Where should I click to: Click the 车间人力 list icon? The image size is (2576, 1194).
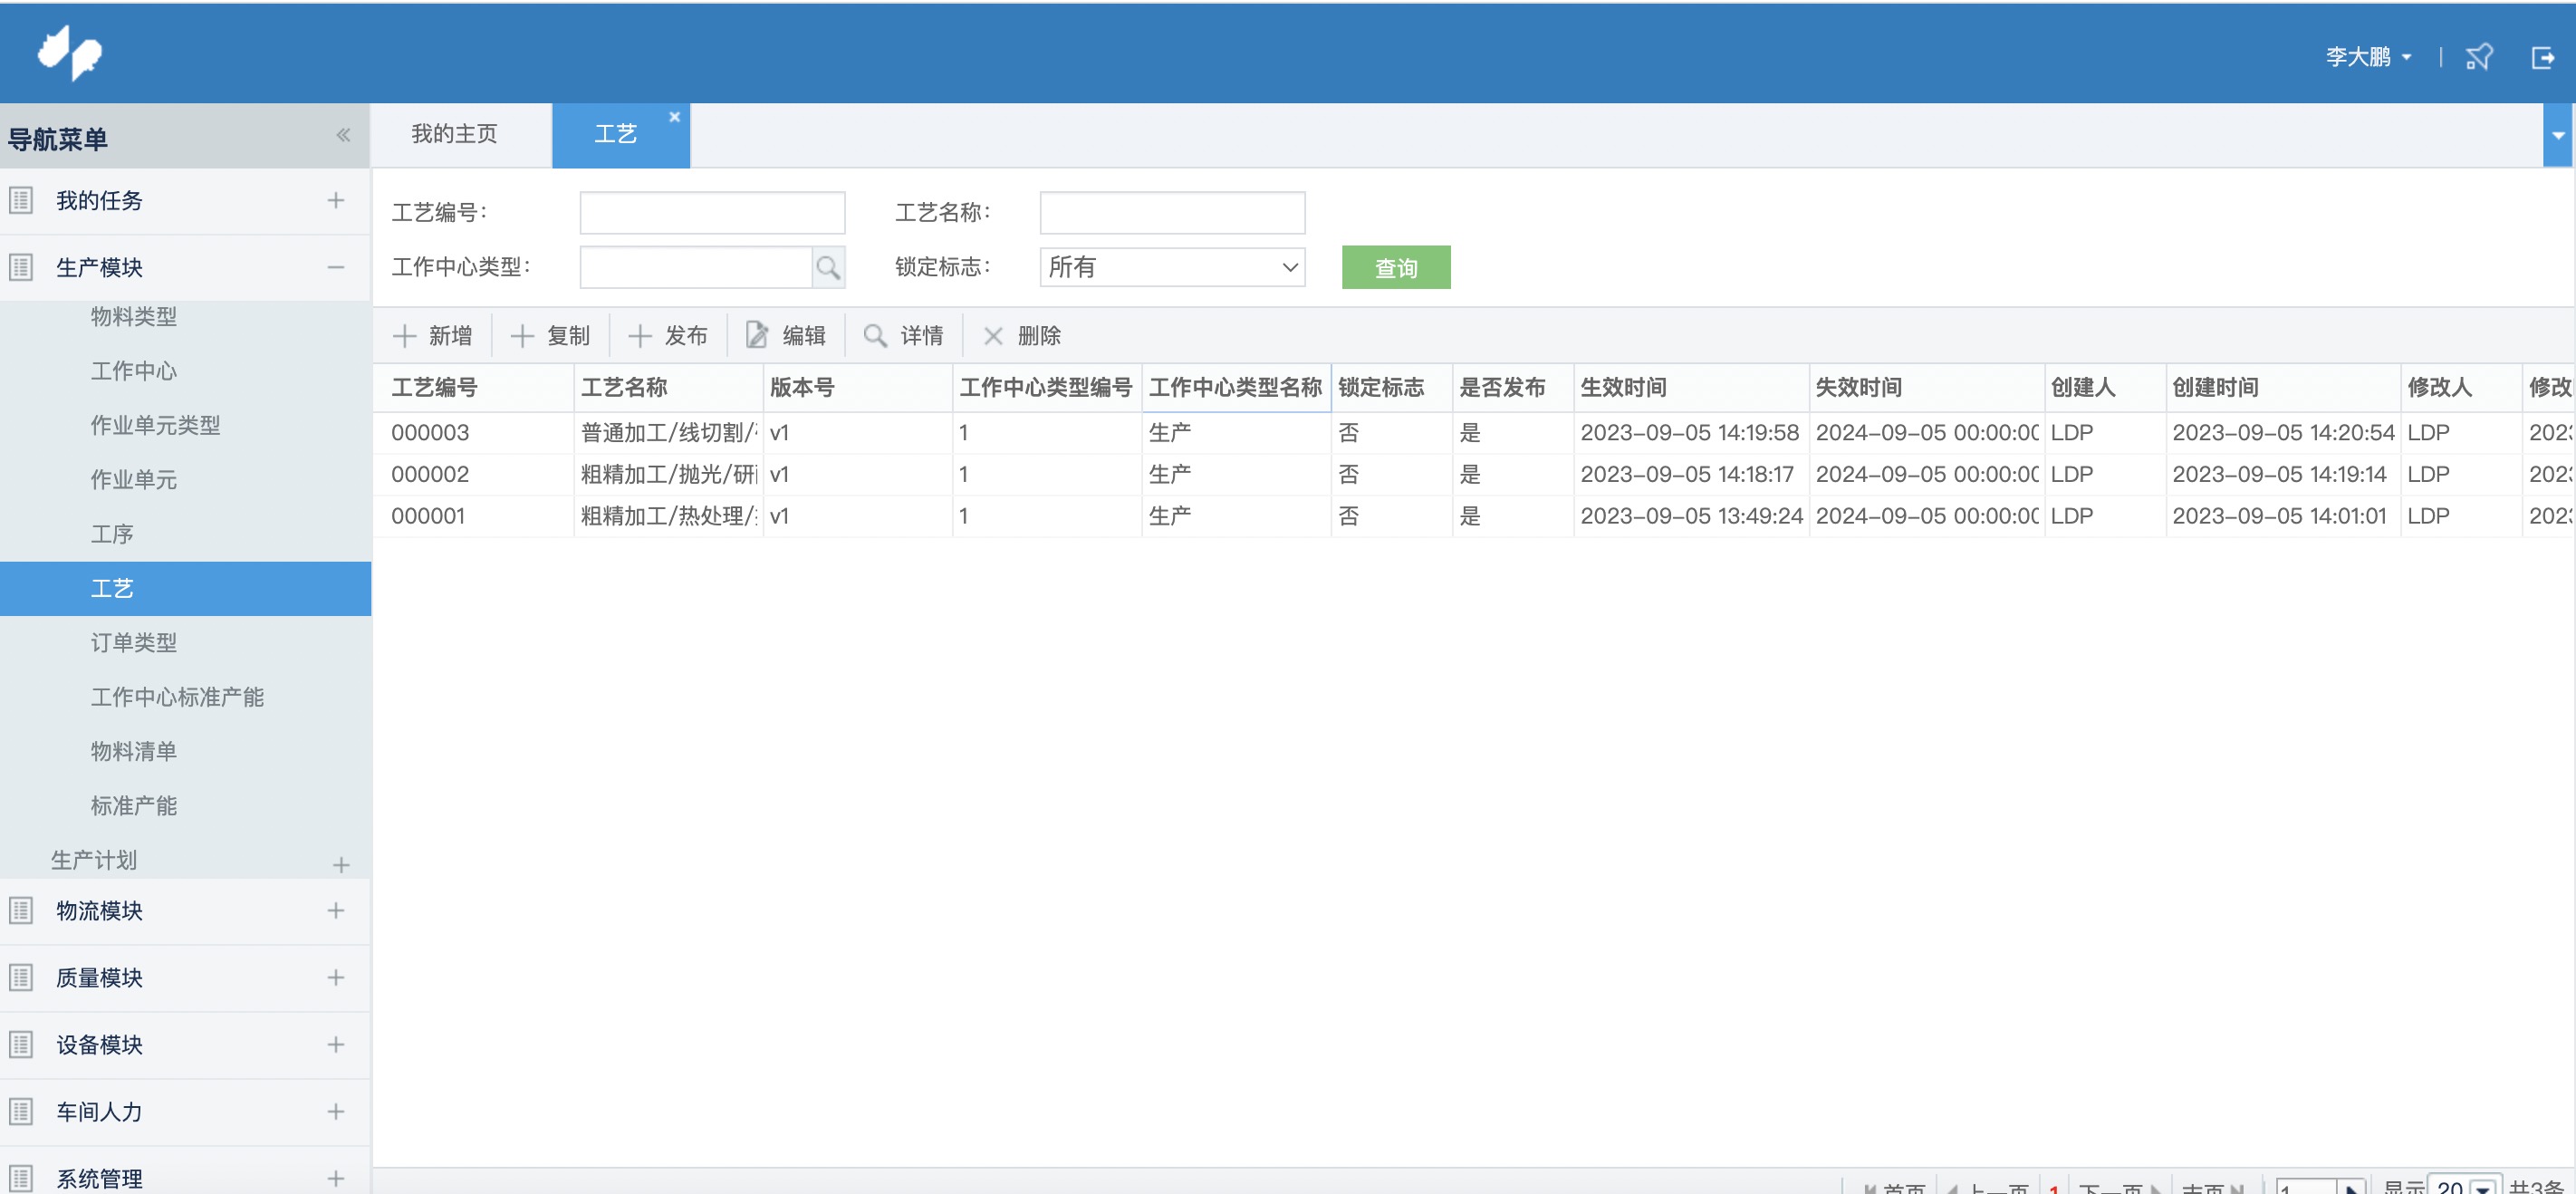coord(21,1111)
